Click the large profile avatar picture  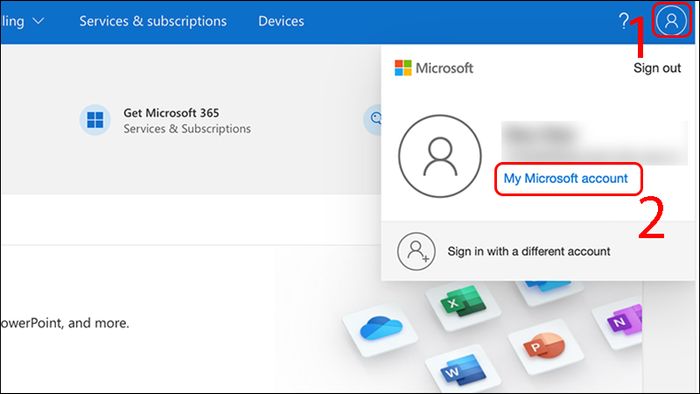440,156
